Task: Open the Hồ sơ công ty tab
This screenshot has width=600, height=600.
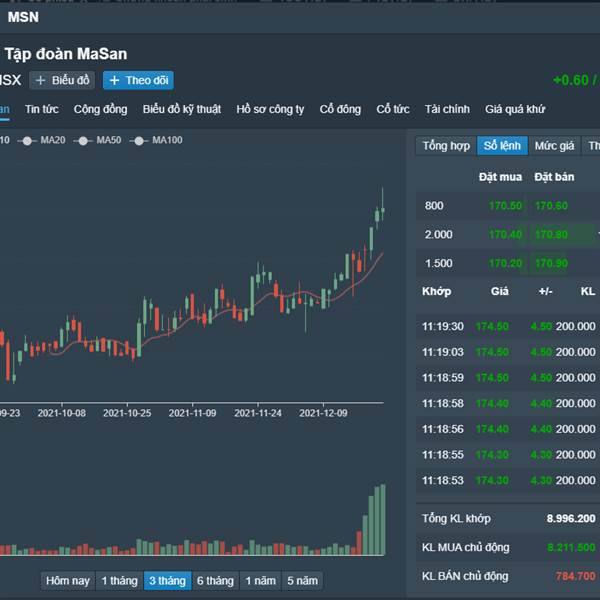Action: (270, 109)
